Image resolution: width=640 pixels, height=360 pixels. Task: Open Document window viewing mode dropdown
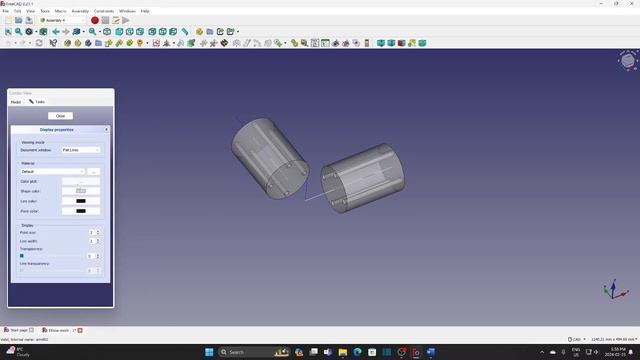tap(81, 150)
